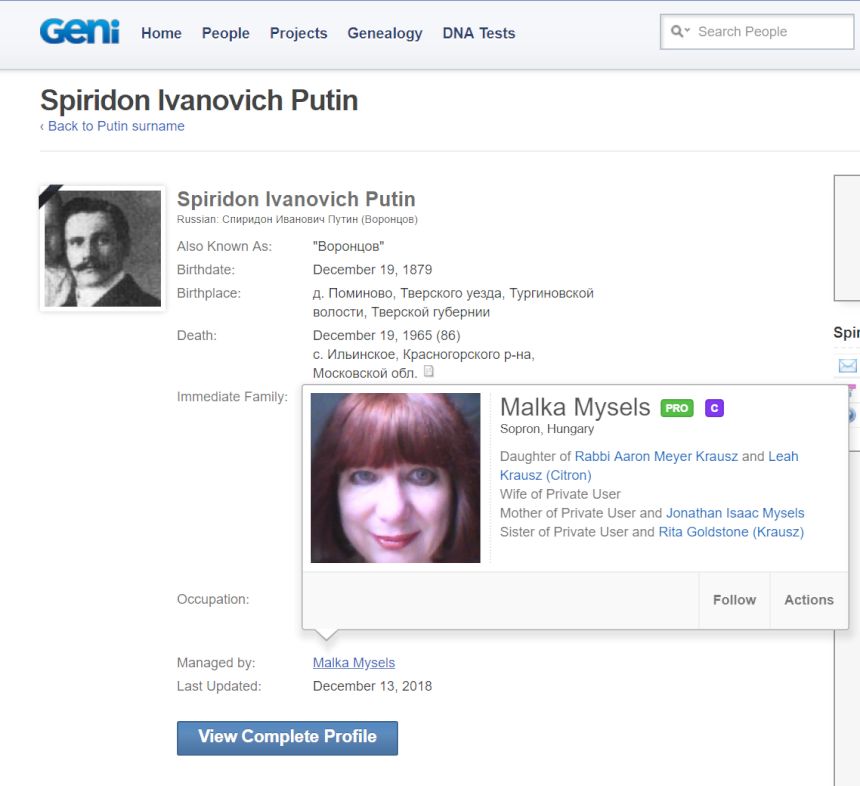Click the green PRO badge
This screenshot has width=860, height=786.
[677, 408]
